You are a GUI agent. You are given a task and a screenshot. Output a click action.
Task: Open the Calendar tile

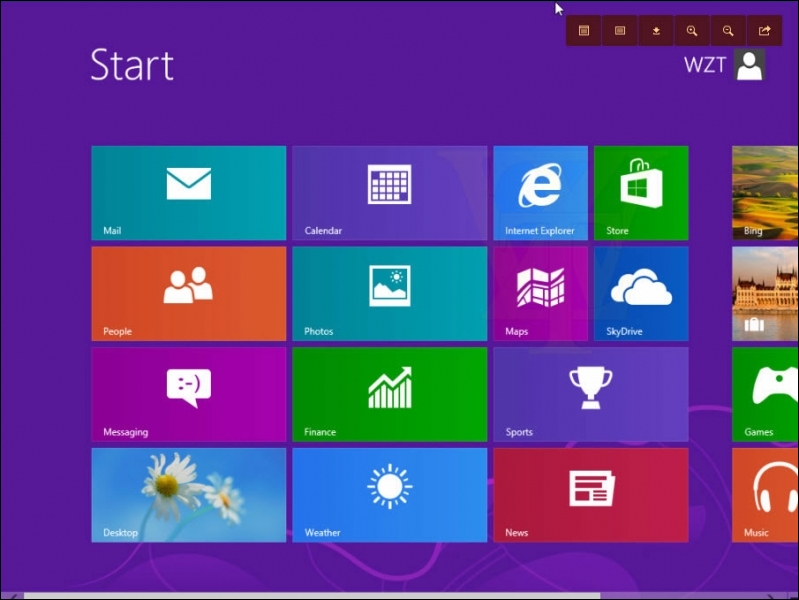[390, 193]
